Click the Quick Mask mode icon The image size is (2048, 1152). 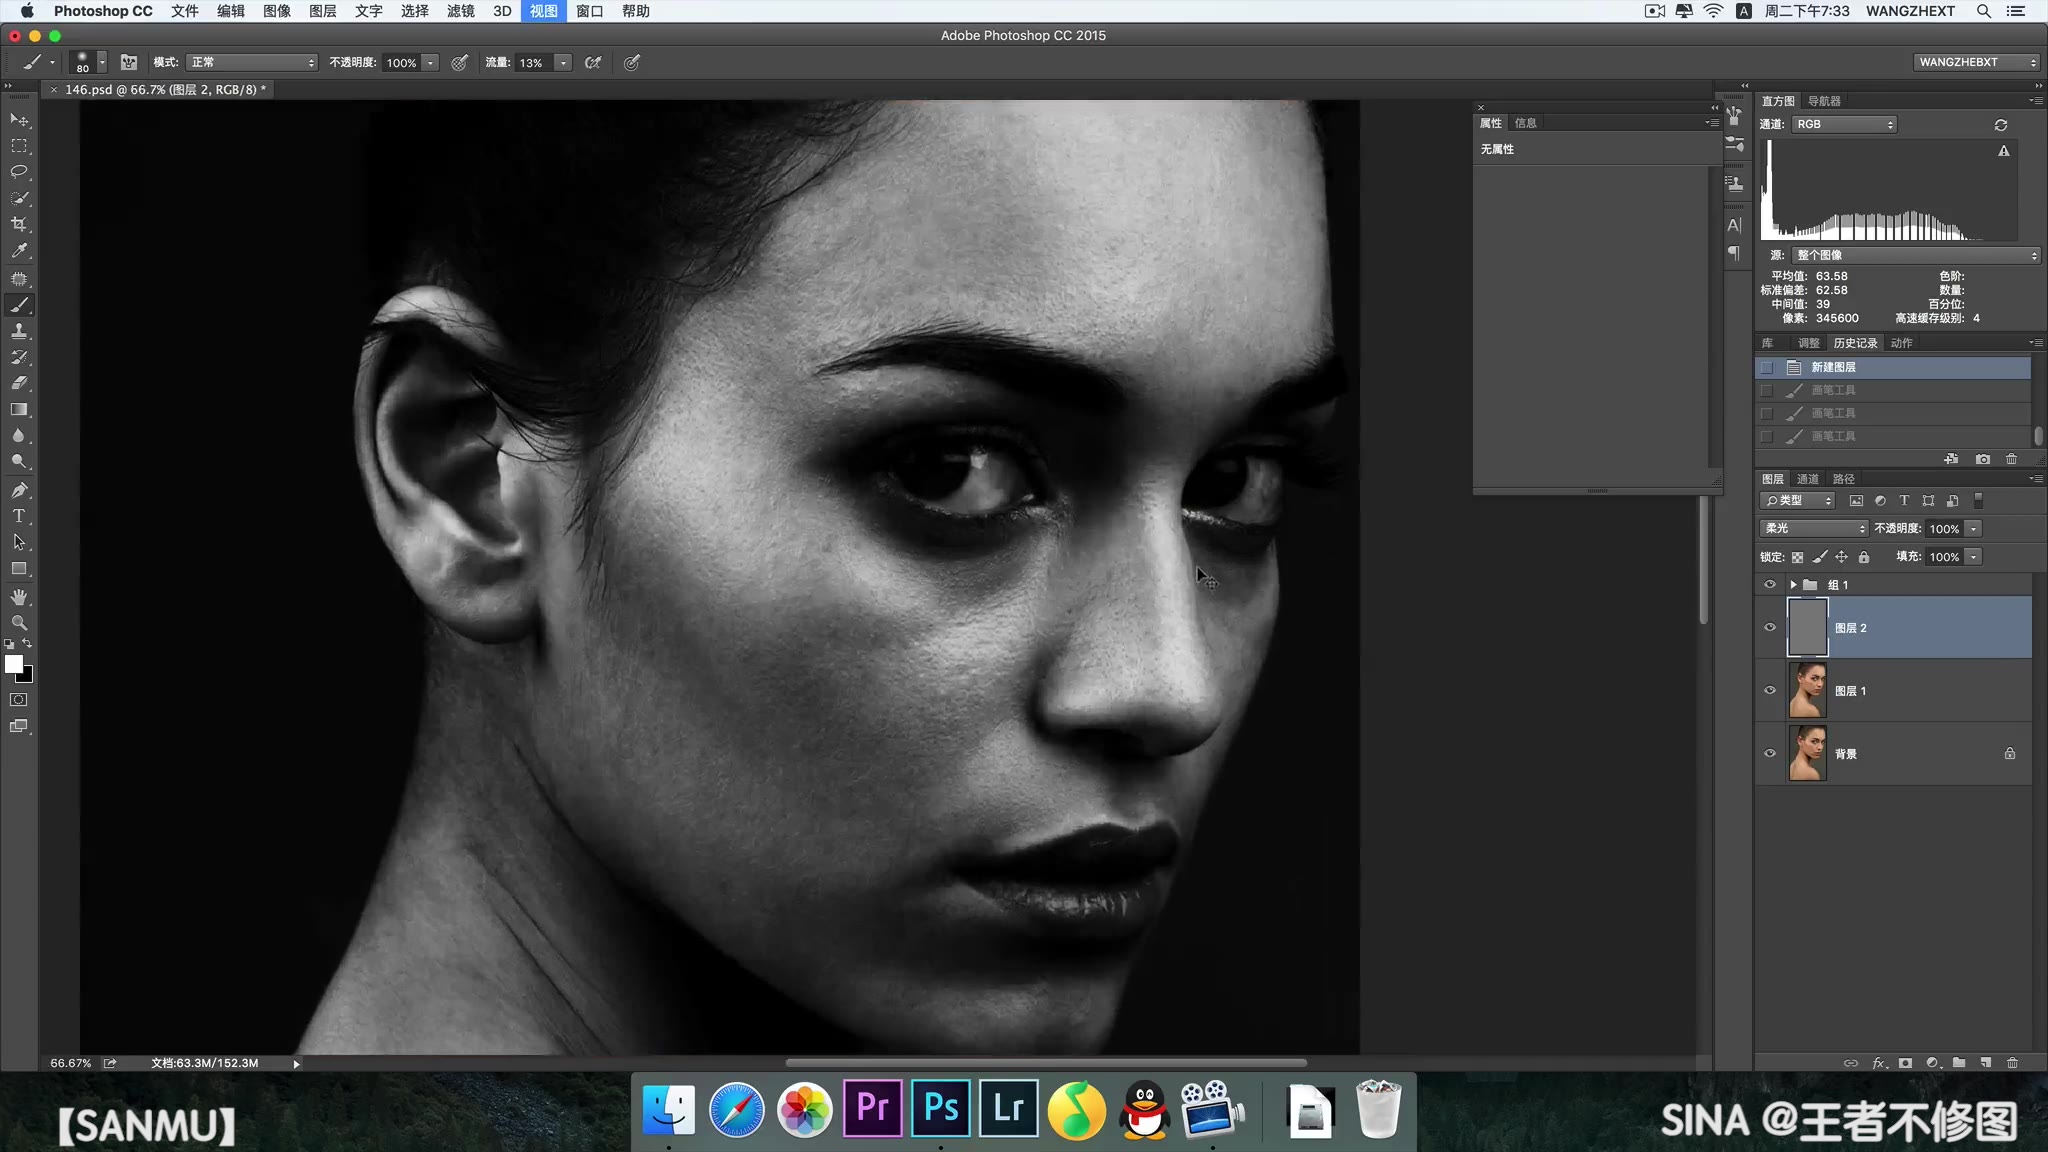point(19,700)
